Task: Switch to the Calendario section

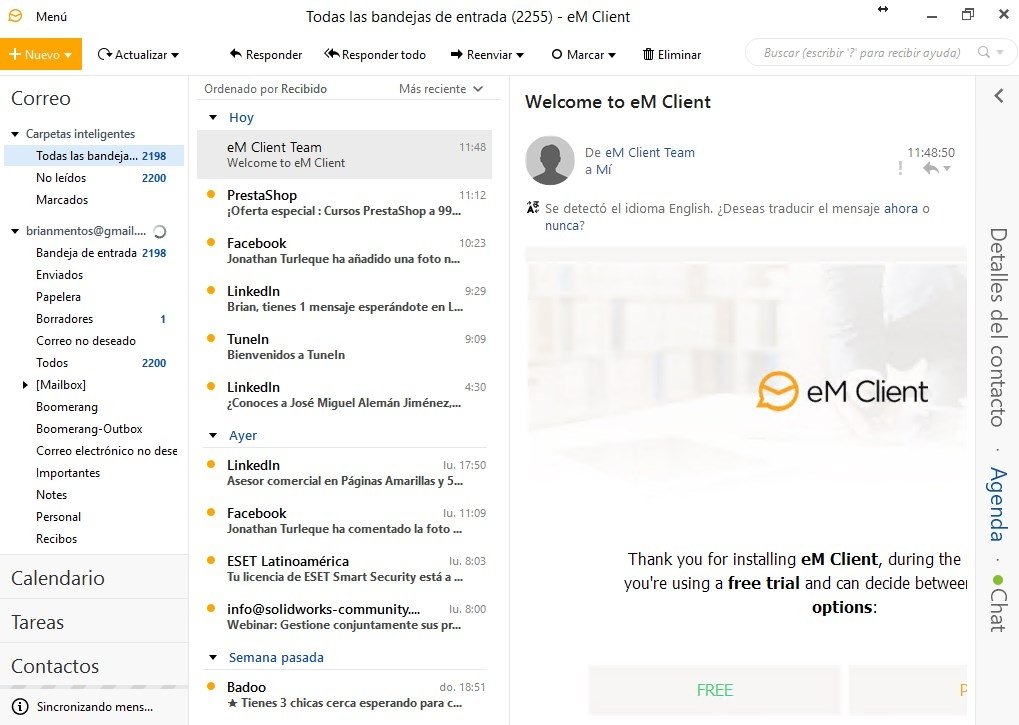Action: pyautogui.click(x=94, y=578)
